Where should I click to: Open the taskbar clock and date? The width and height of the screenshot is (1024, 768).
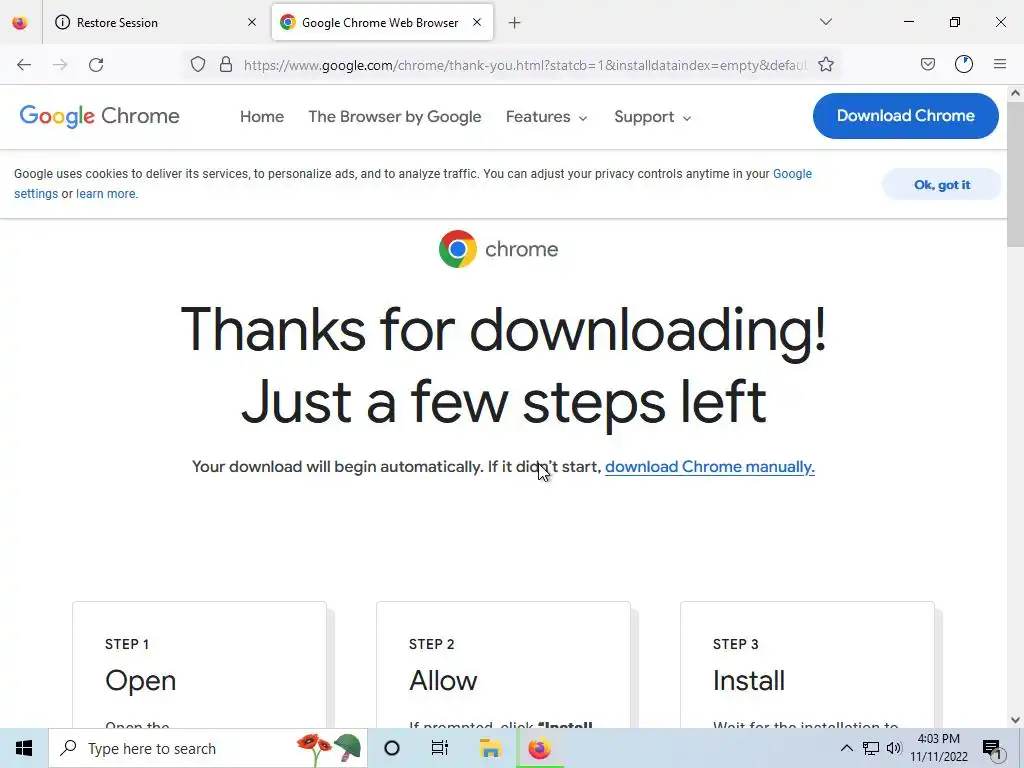point(939,748)
